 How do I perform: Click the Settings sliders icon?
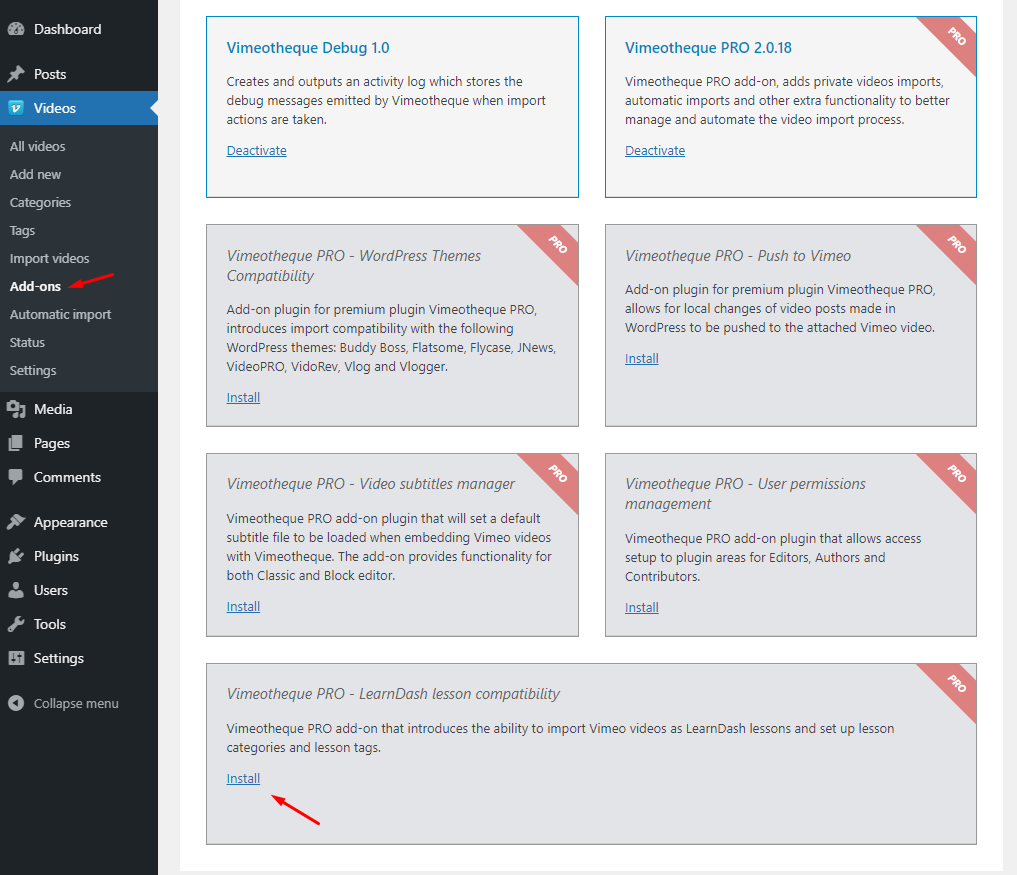point(16,658)
